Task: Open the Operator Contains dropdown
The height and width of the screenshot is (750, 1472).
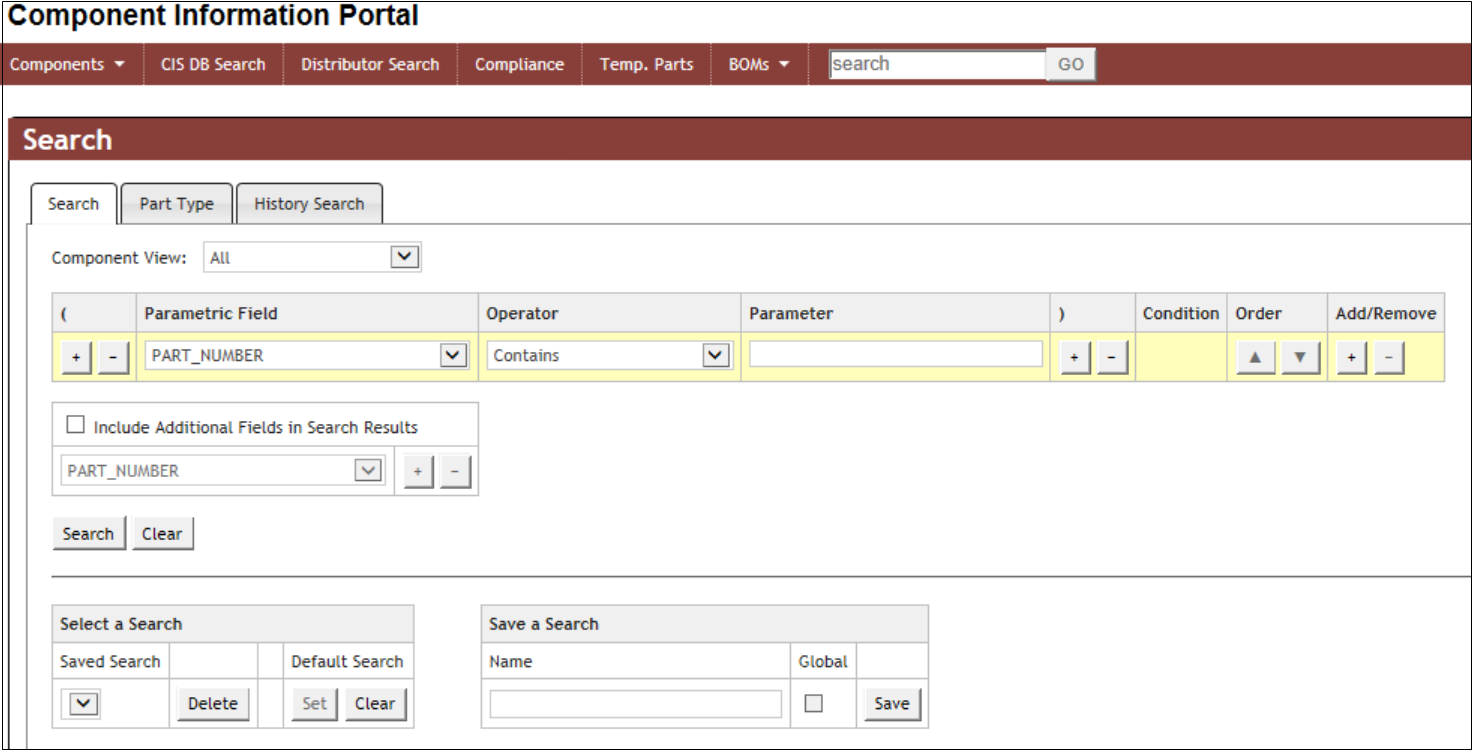Action: click(x=715, y=355)
